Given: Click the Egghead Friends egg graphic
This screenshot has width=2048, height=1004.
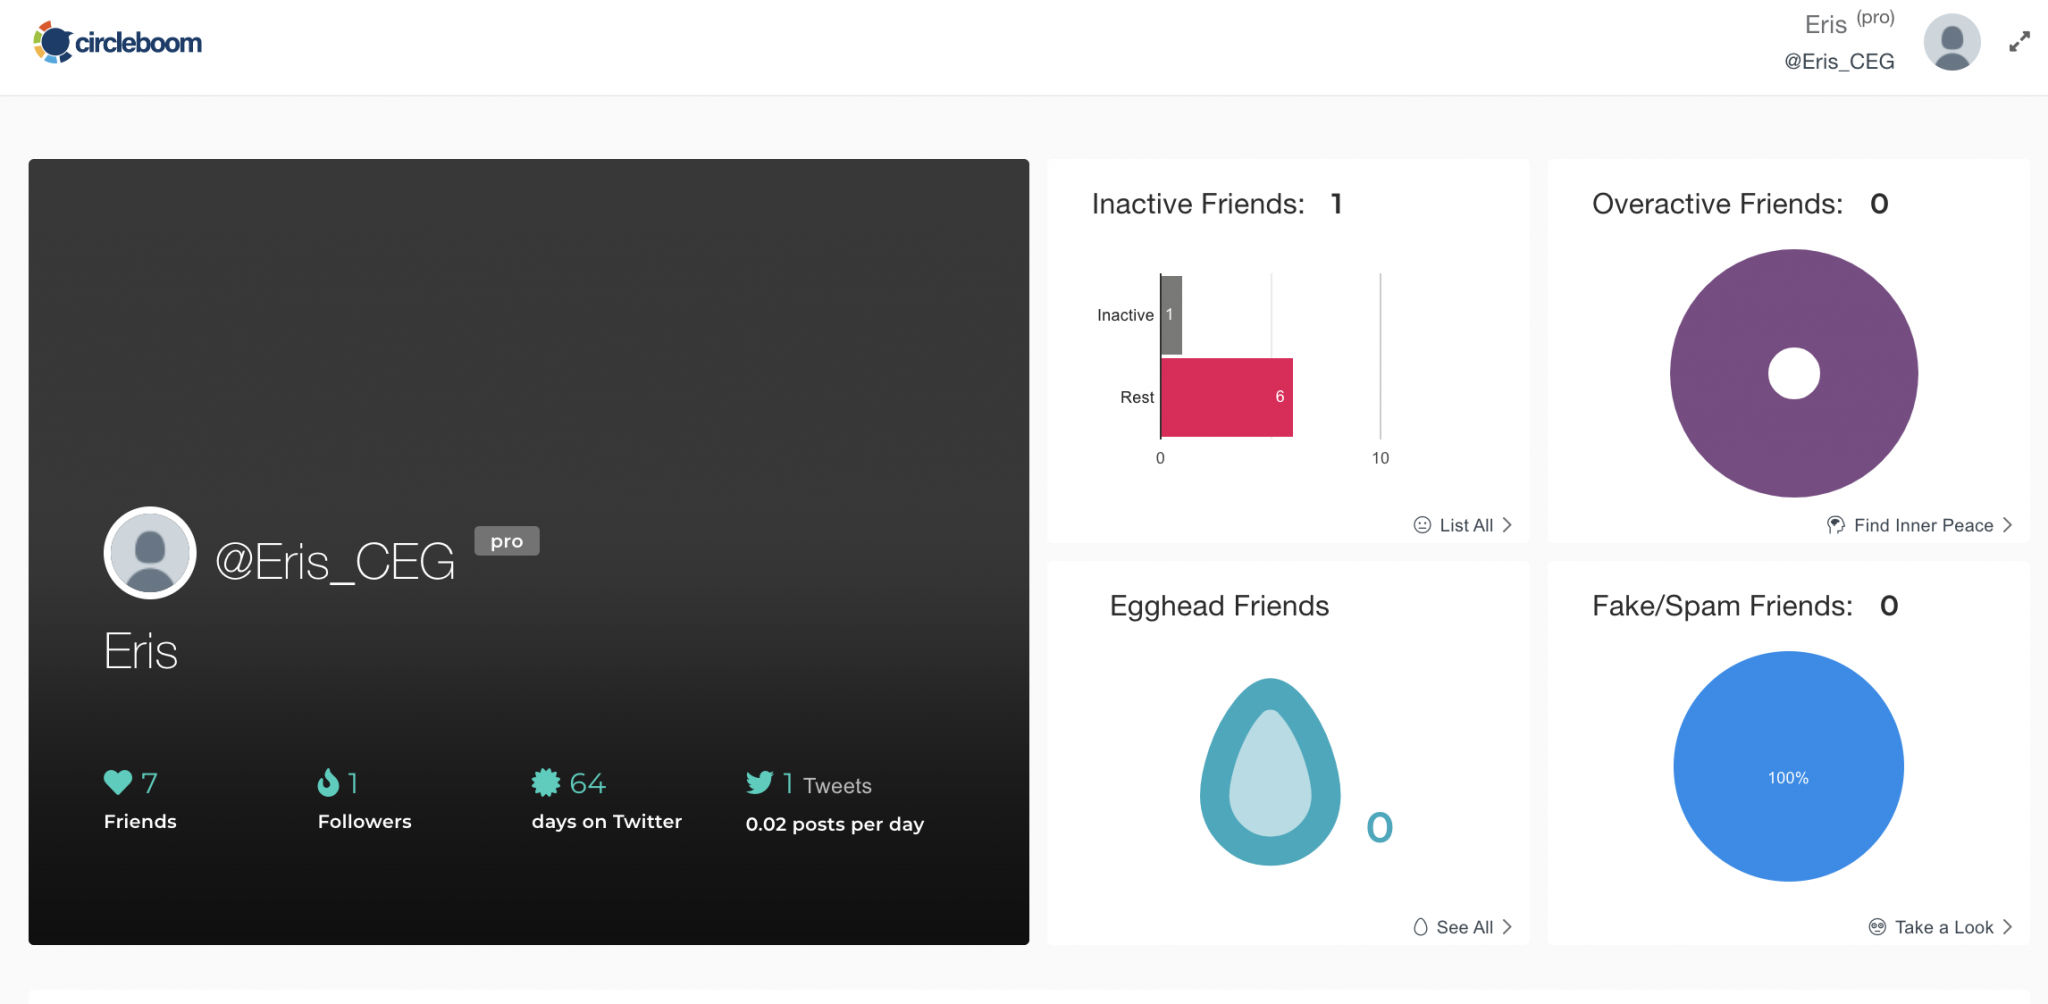Looking at the screenshot, I should 1270,772.
